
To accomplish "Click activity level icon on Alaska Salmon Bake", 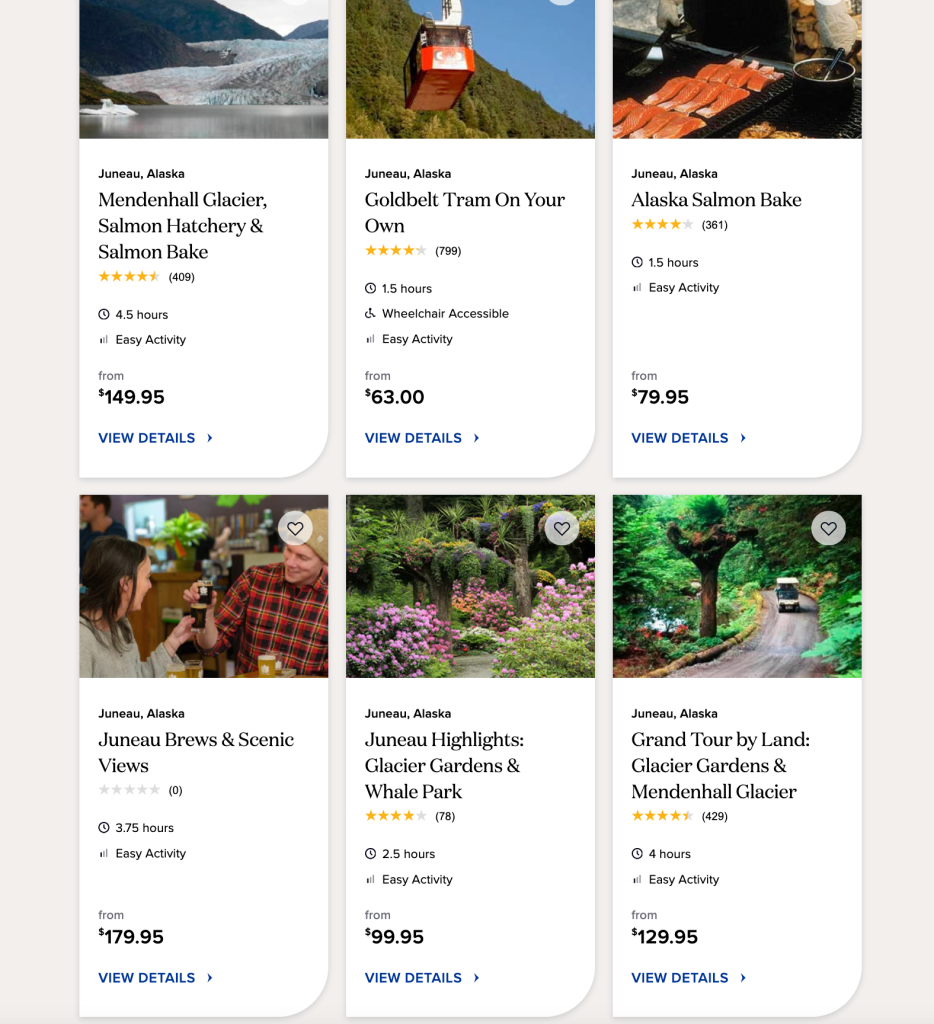I will [637, 288].
